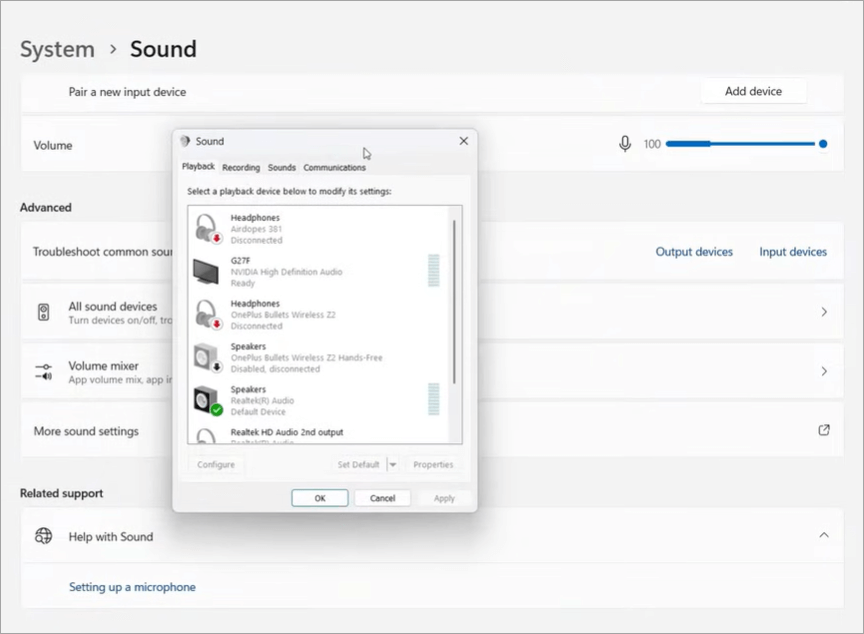
Task: Click the Help with Sound globe icon
Action: [43, 536]
